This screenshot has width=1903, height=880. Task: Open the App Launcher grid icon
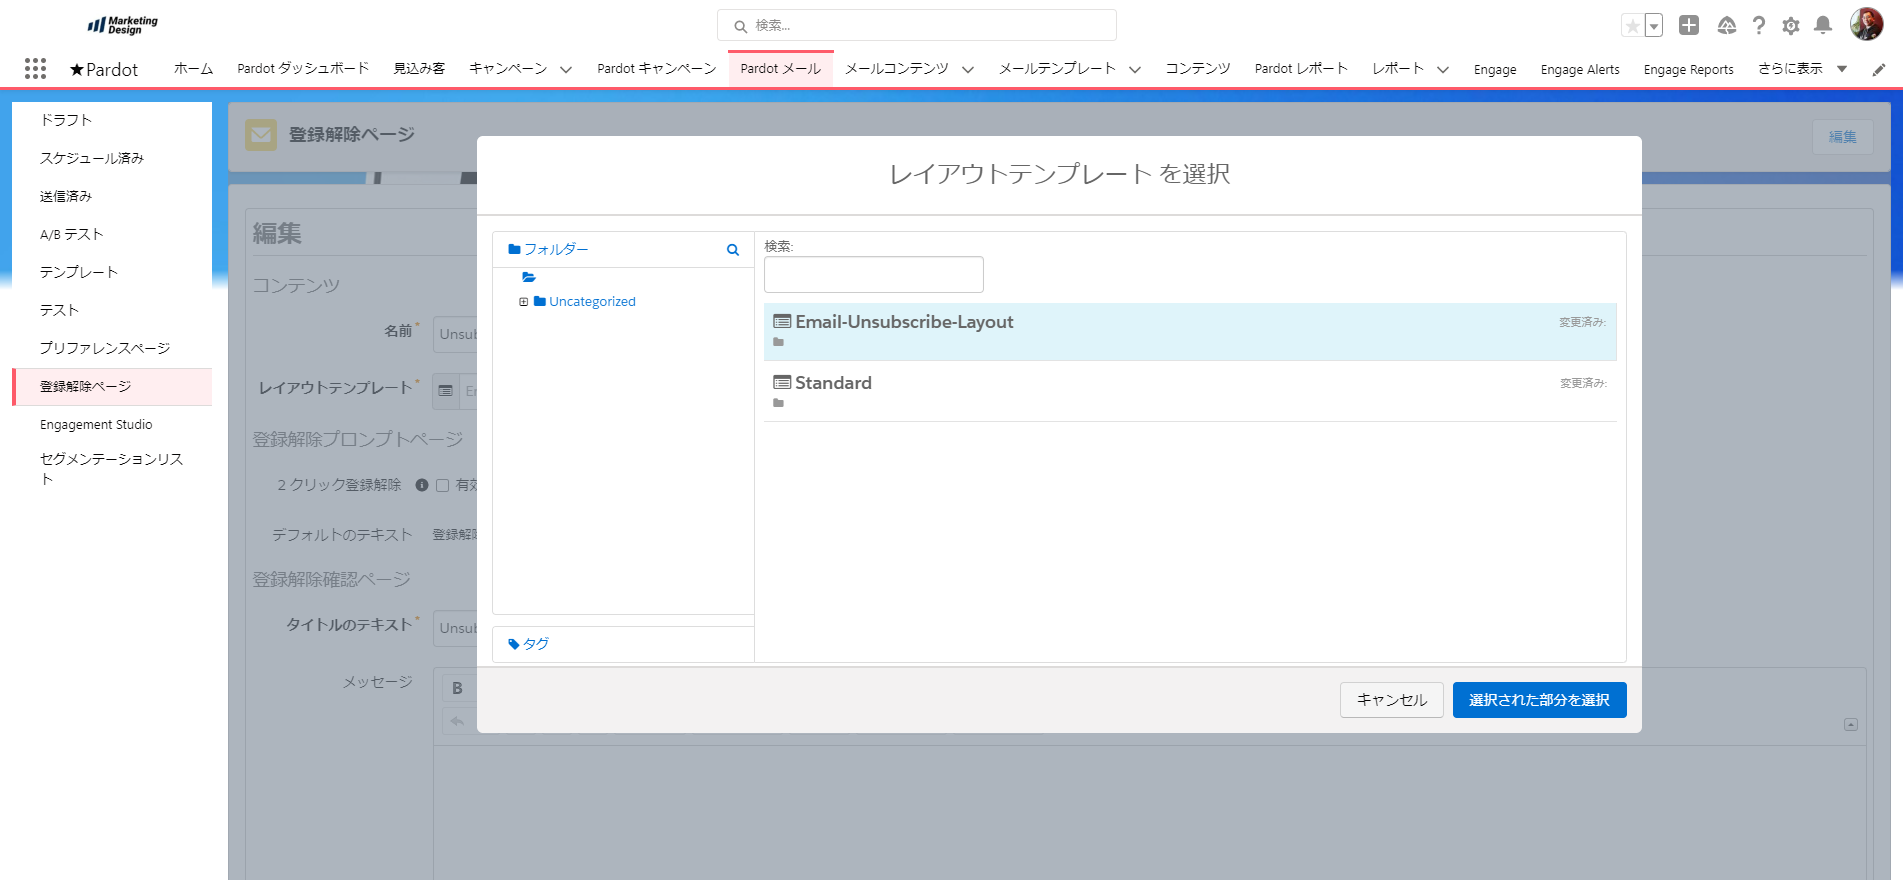(35, 68)
